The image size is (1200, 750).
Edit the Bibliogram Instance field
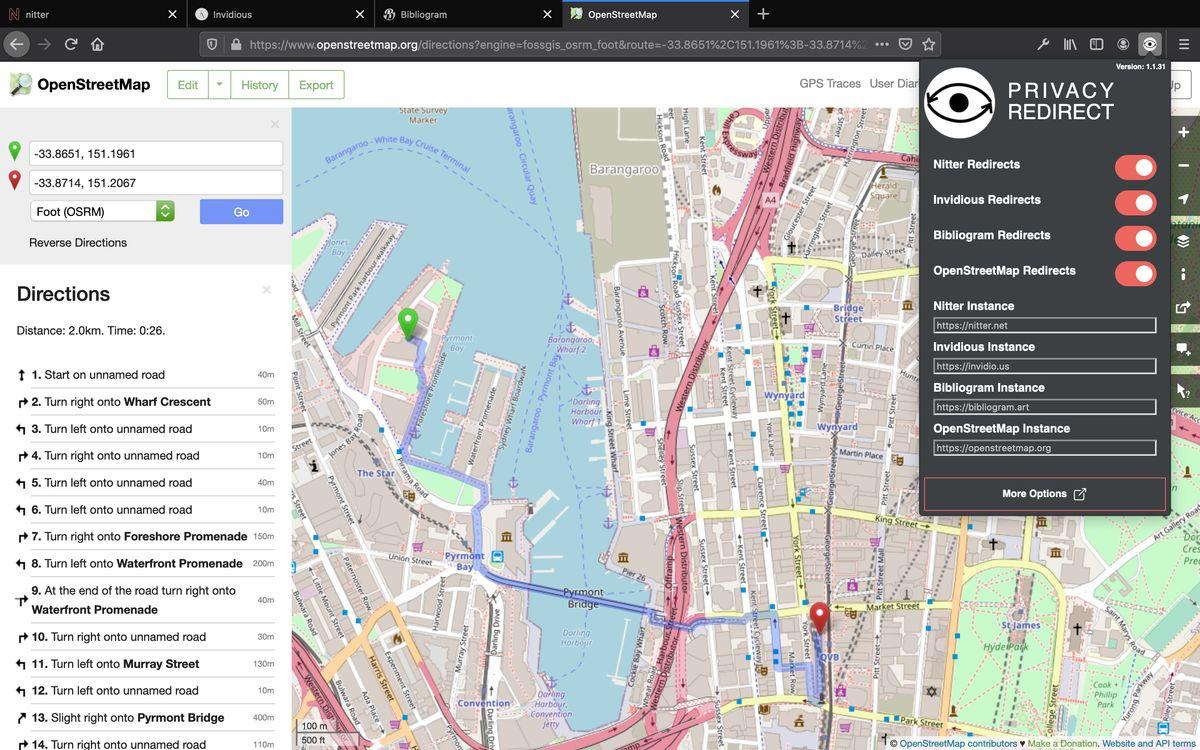(1045, 407)
